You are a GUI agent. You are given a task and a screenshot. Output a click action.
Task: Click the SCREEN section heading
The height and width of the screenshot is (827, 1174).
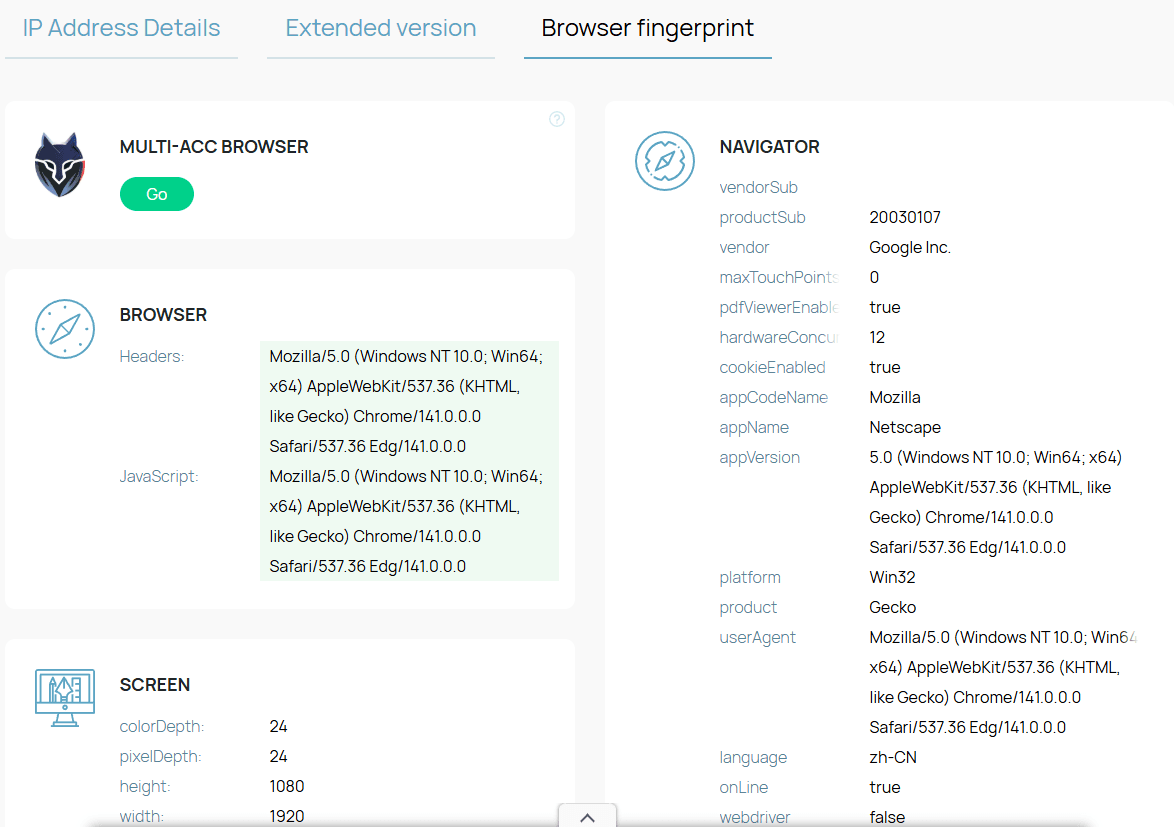[155, 685]
